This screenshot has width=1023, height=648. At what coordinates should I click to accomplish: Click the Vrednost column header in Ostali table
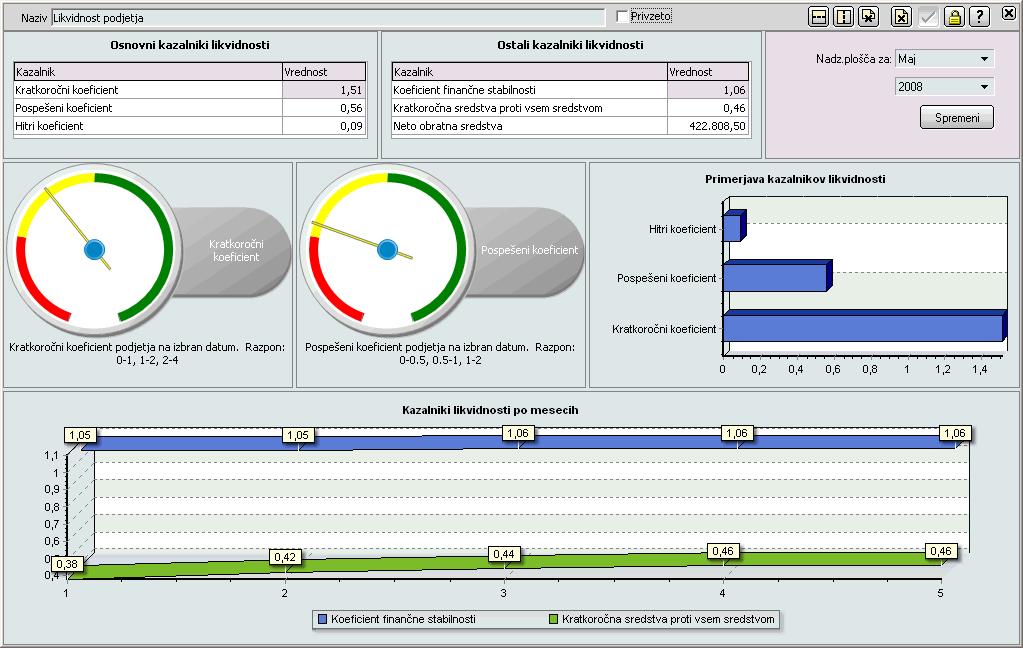pos(707,72)
